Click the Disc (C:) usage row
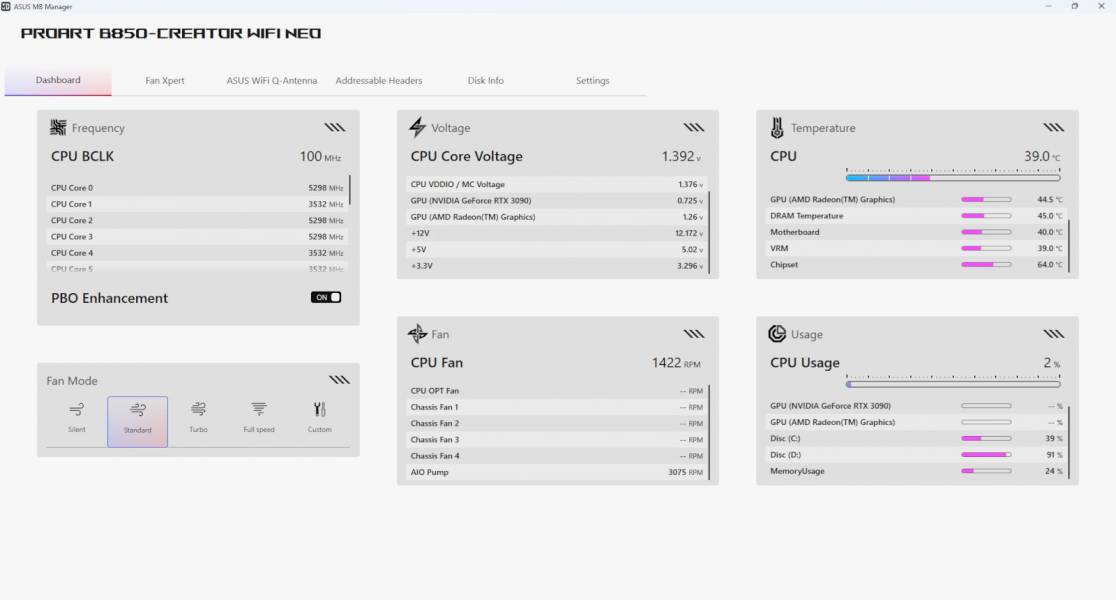 916,438
